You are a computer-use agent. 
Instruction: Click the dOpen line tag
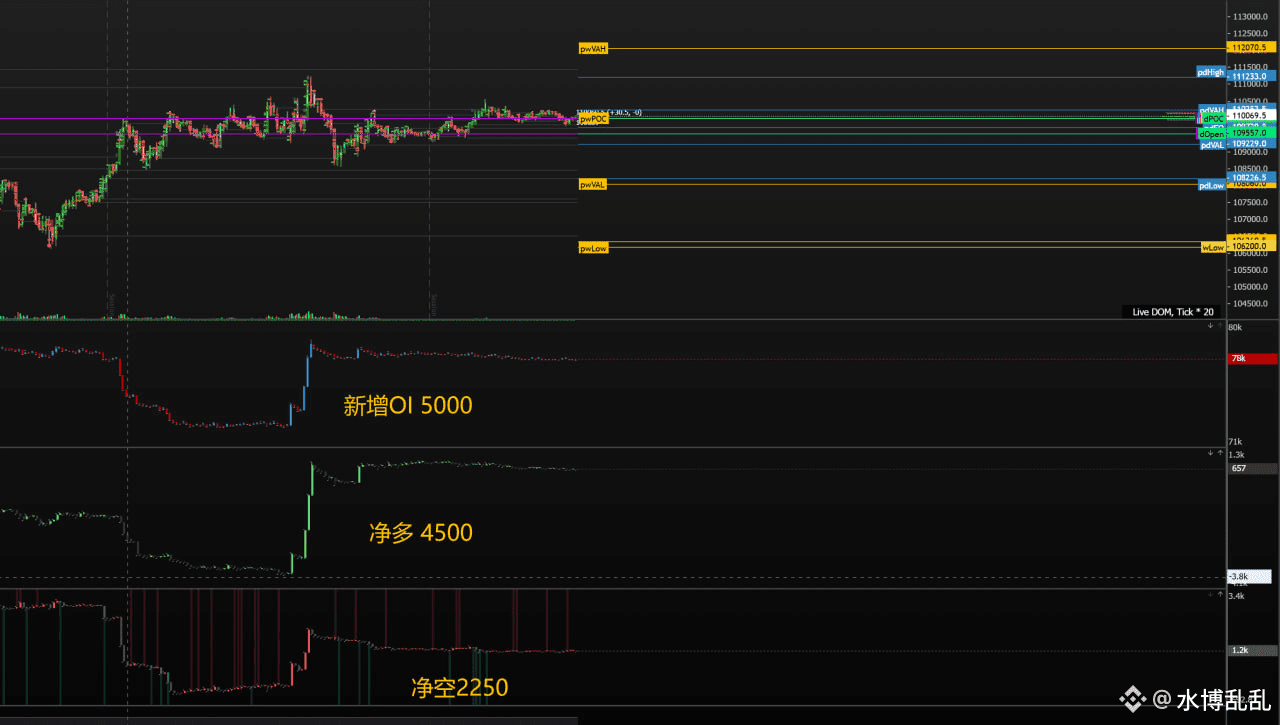[1211, 133]
